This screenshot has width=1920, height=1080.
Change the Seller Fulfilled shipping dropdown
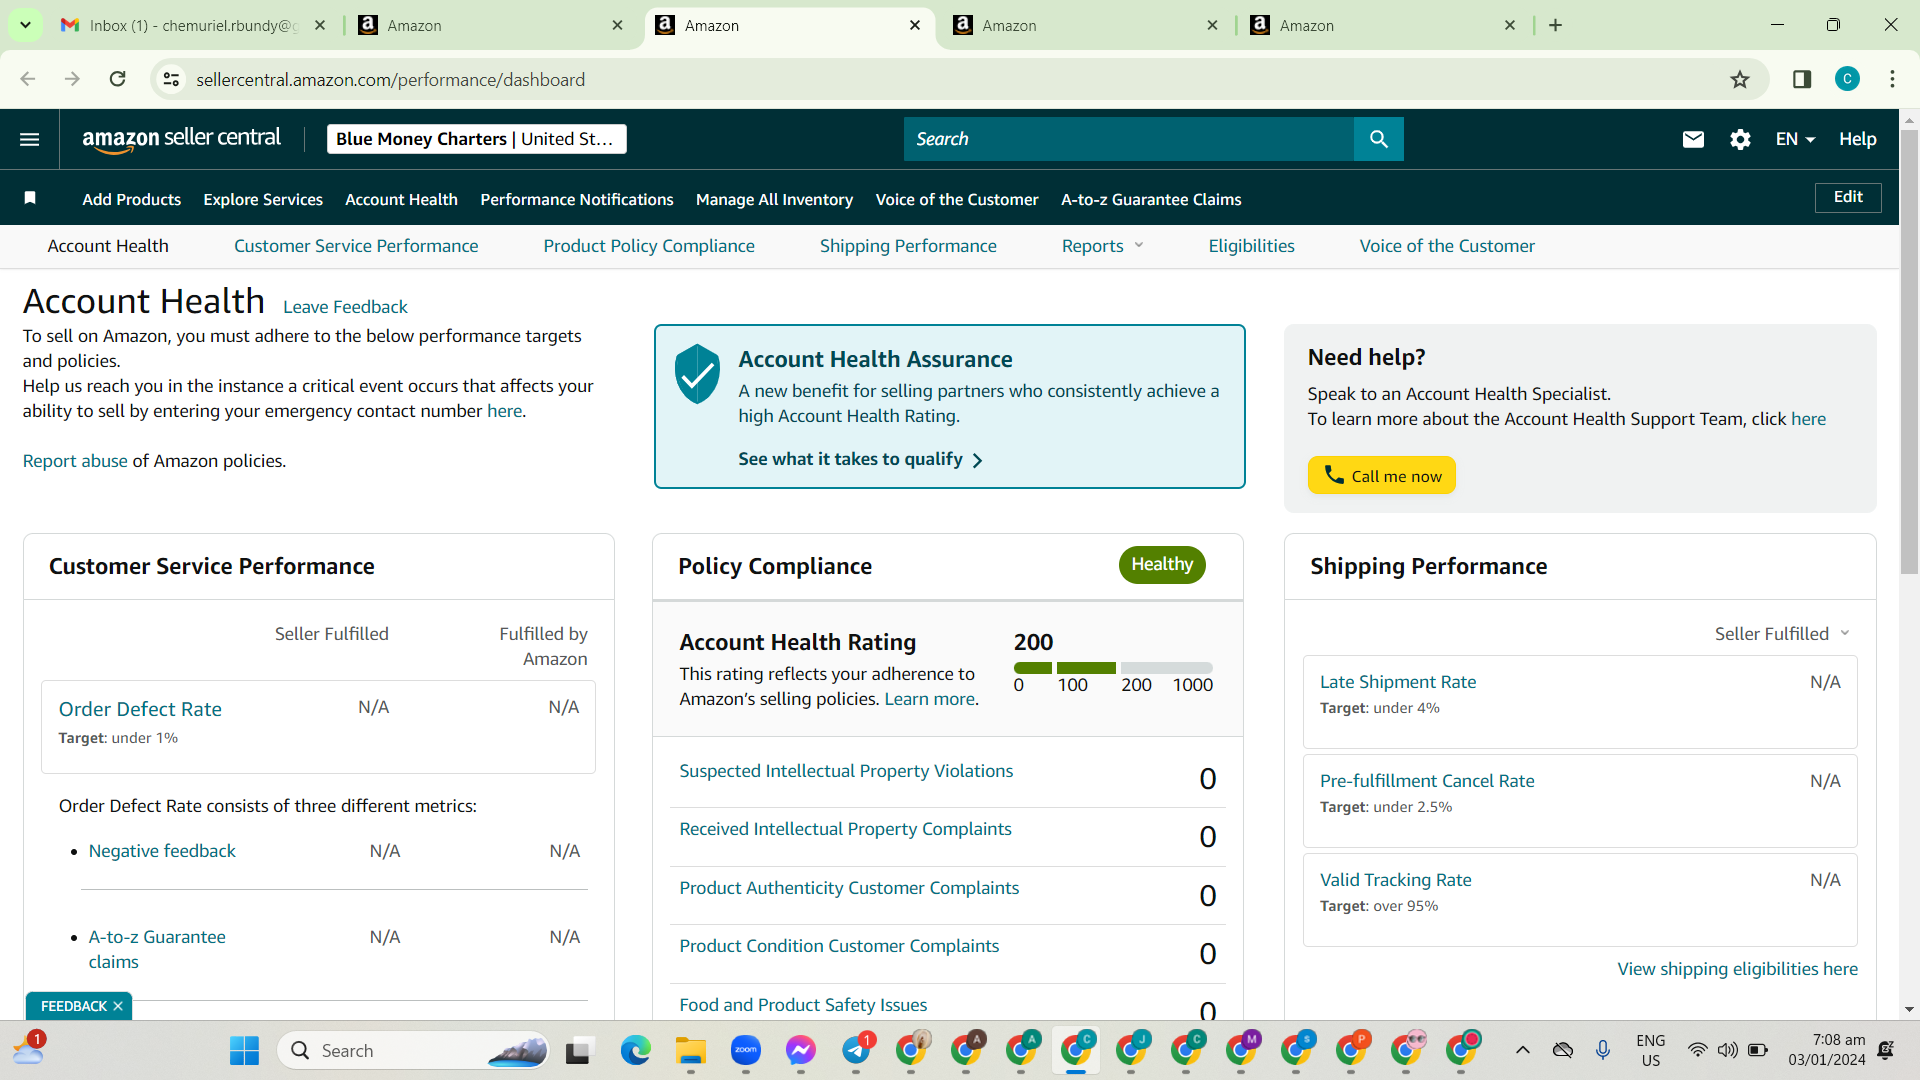pyautogui.click(x=1782, y=634)
